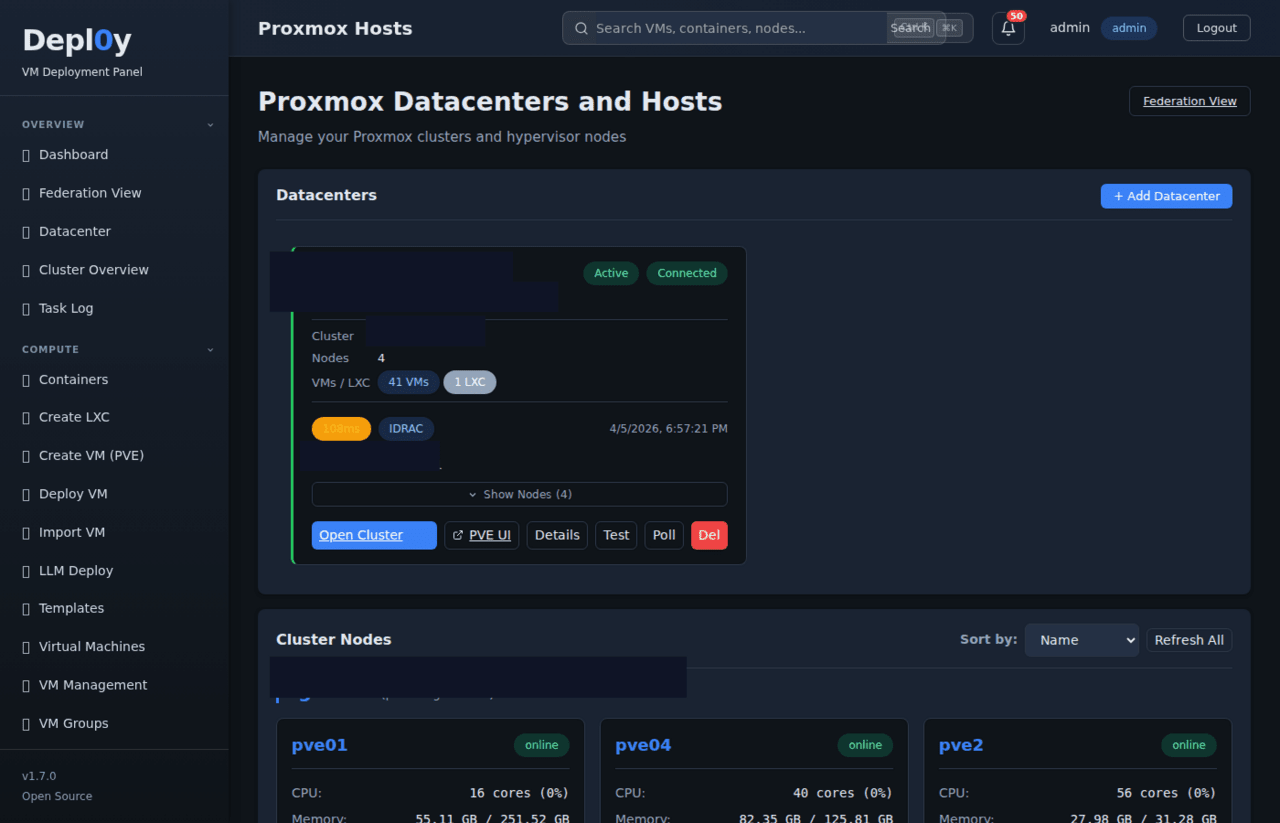Click pve04 online status badge

[x=865, y=745]
